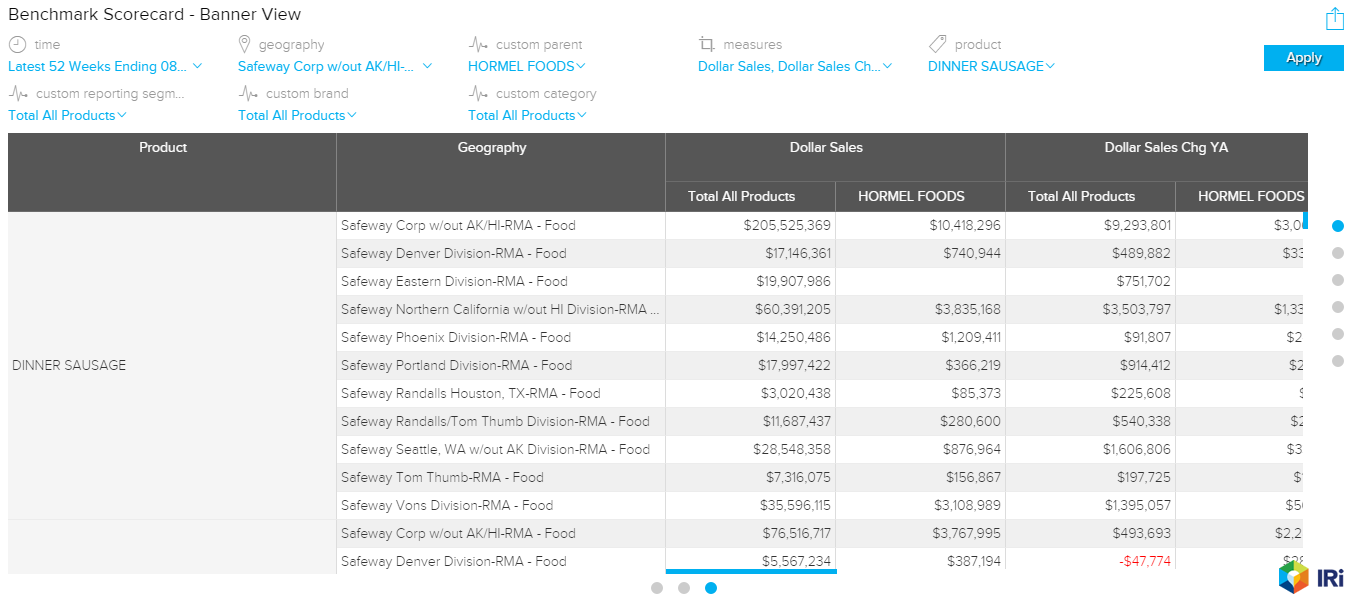The width and height of the screenshot is (1358, 603).
Task: Expand the HORMEL FOODS parent dropdown
Action: [x=526, y=67]
